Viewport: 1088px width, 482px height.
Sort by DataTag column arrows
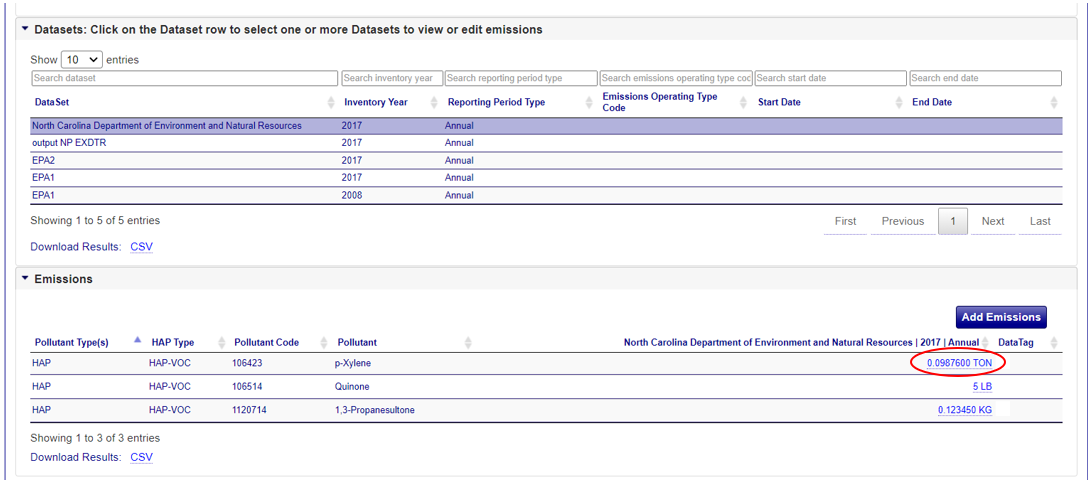click(1055, 343)
